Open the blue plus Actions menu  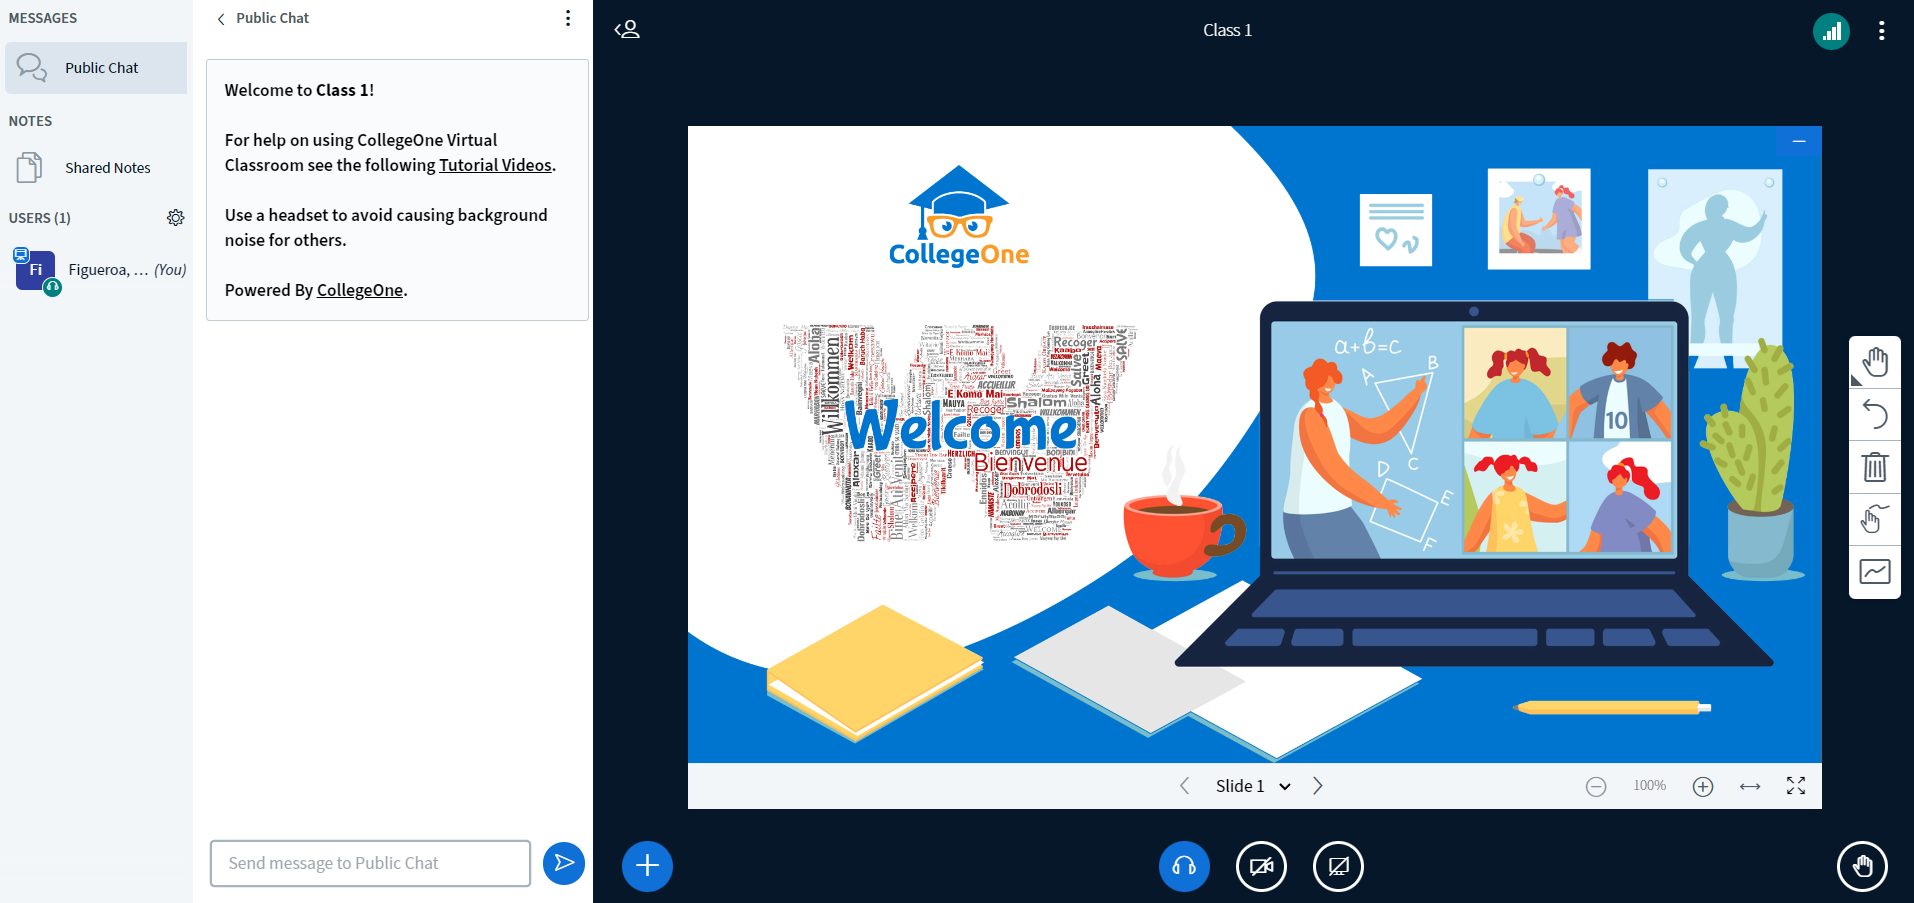point(647,866)
